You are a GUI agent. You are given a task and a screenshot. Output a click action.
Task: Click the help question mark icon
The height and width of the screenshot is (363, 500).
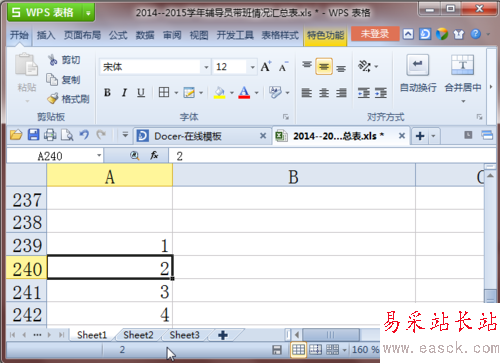coord(476,34)
